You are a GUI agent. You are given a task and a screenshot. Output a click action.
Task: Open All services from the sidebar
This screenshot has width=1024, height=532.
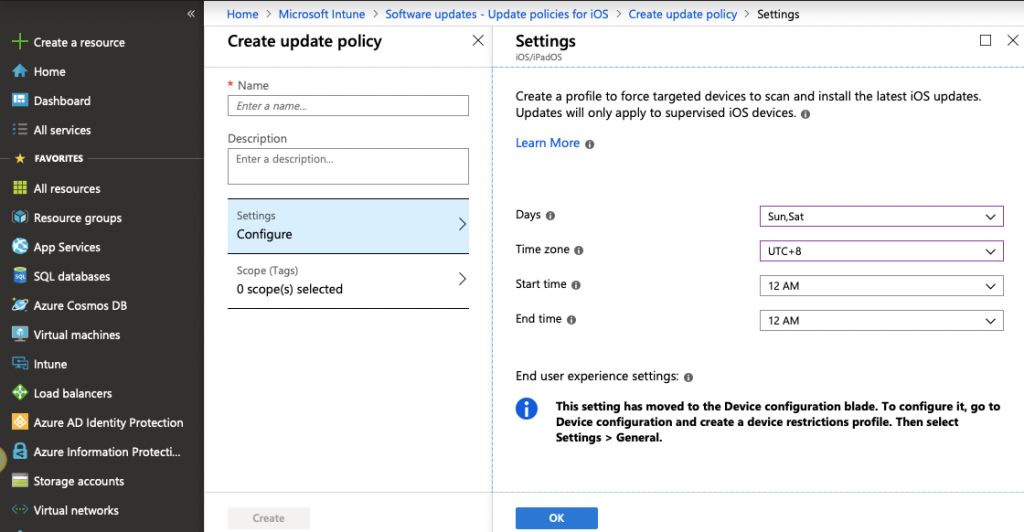click(62, 130)
